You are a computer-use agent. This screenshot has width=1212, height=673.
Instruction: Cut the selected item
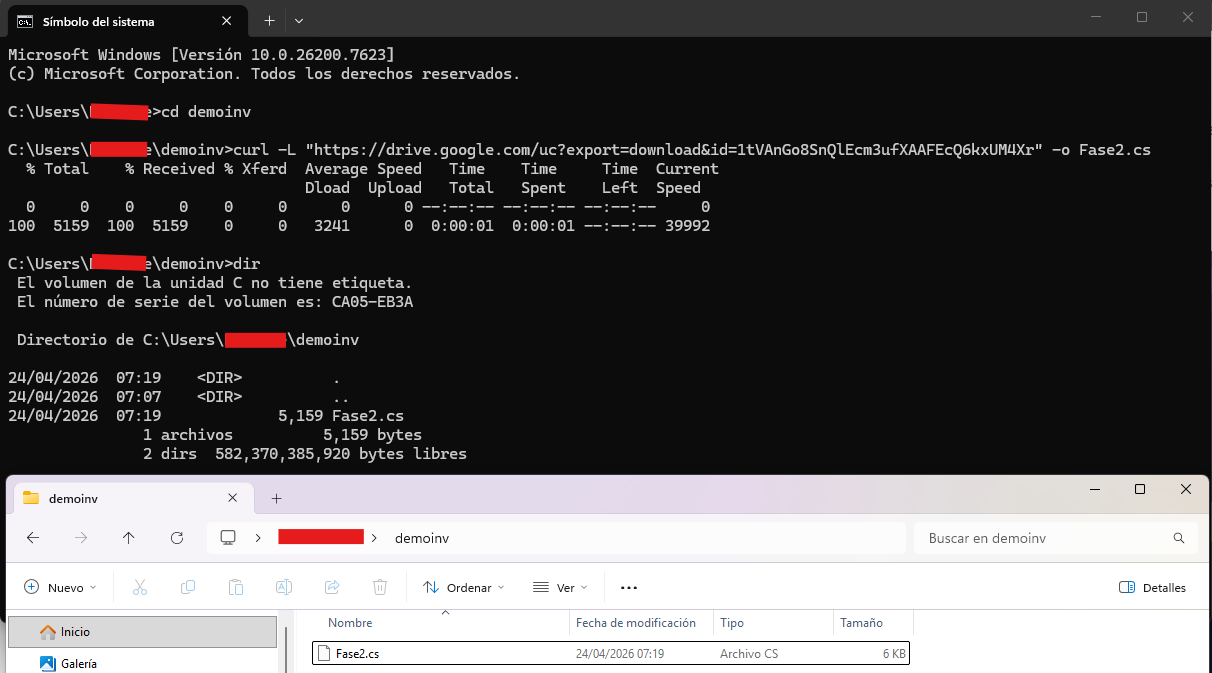[140, 587]
